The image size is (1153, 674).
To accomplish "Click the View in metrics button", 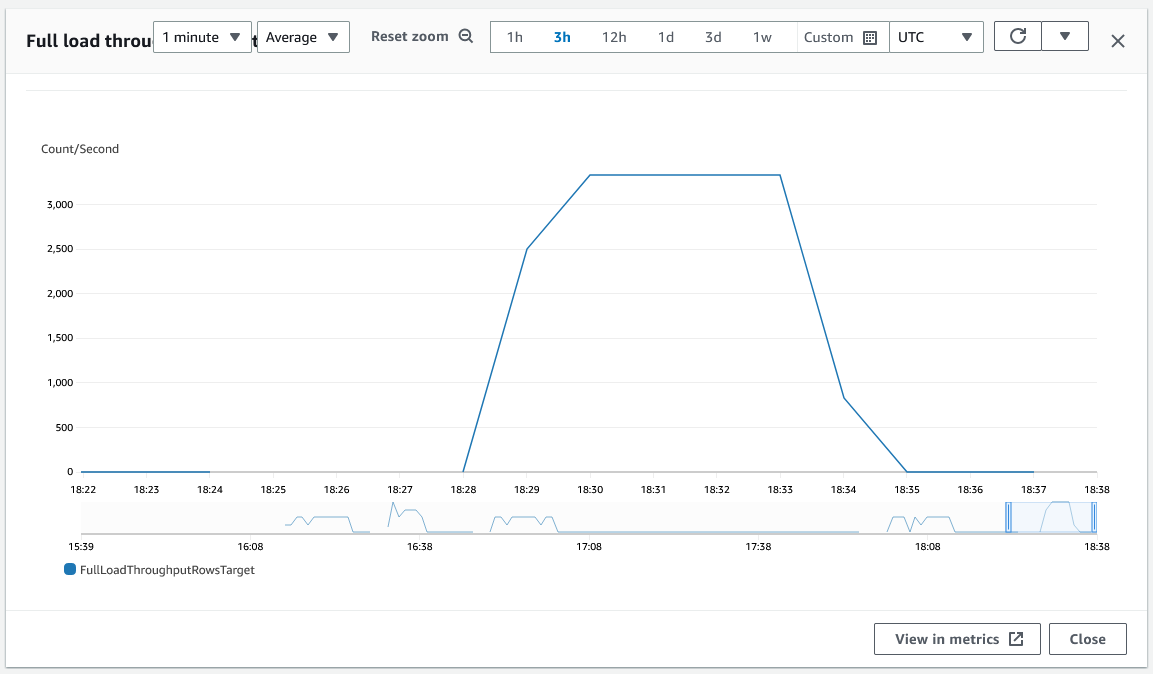I will pyautogui.click(x=957, y=639).
